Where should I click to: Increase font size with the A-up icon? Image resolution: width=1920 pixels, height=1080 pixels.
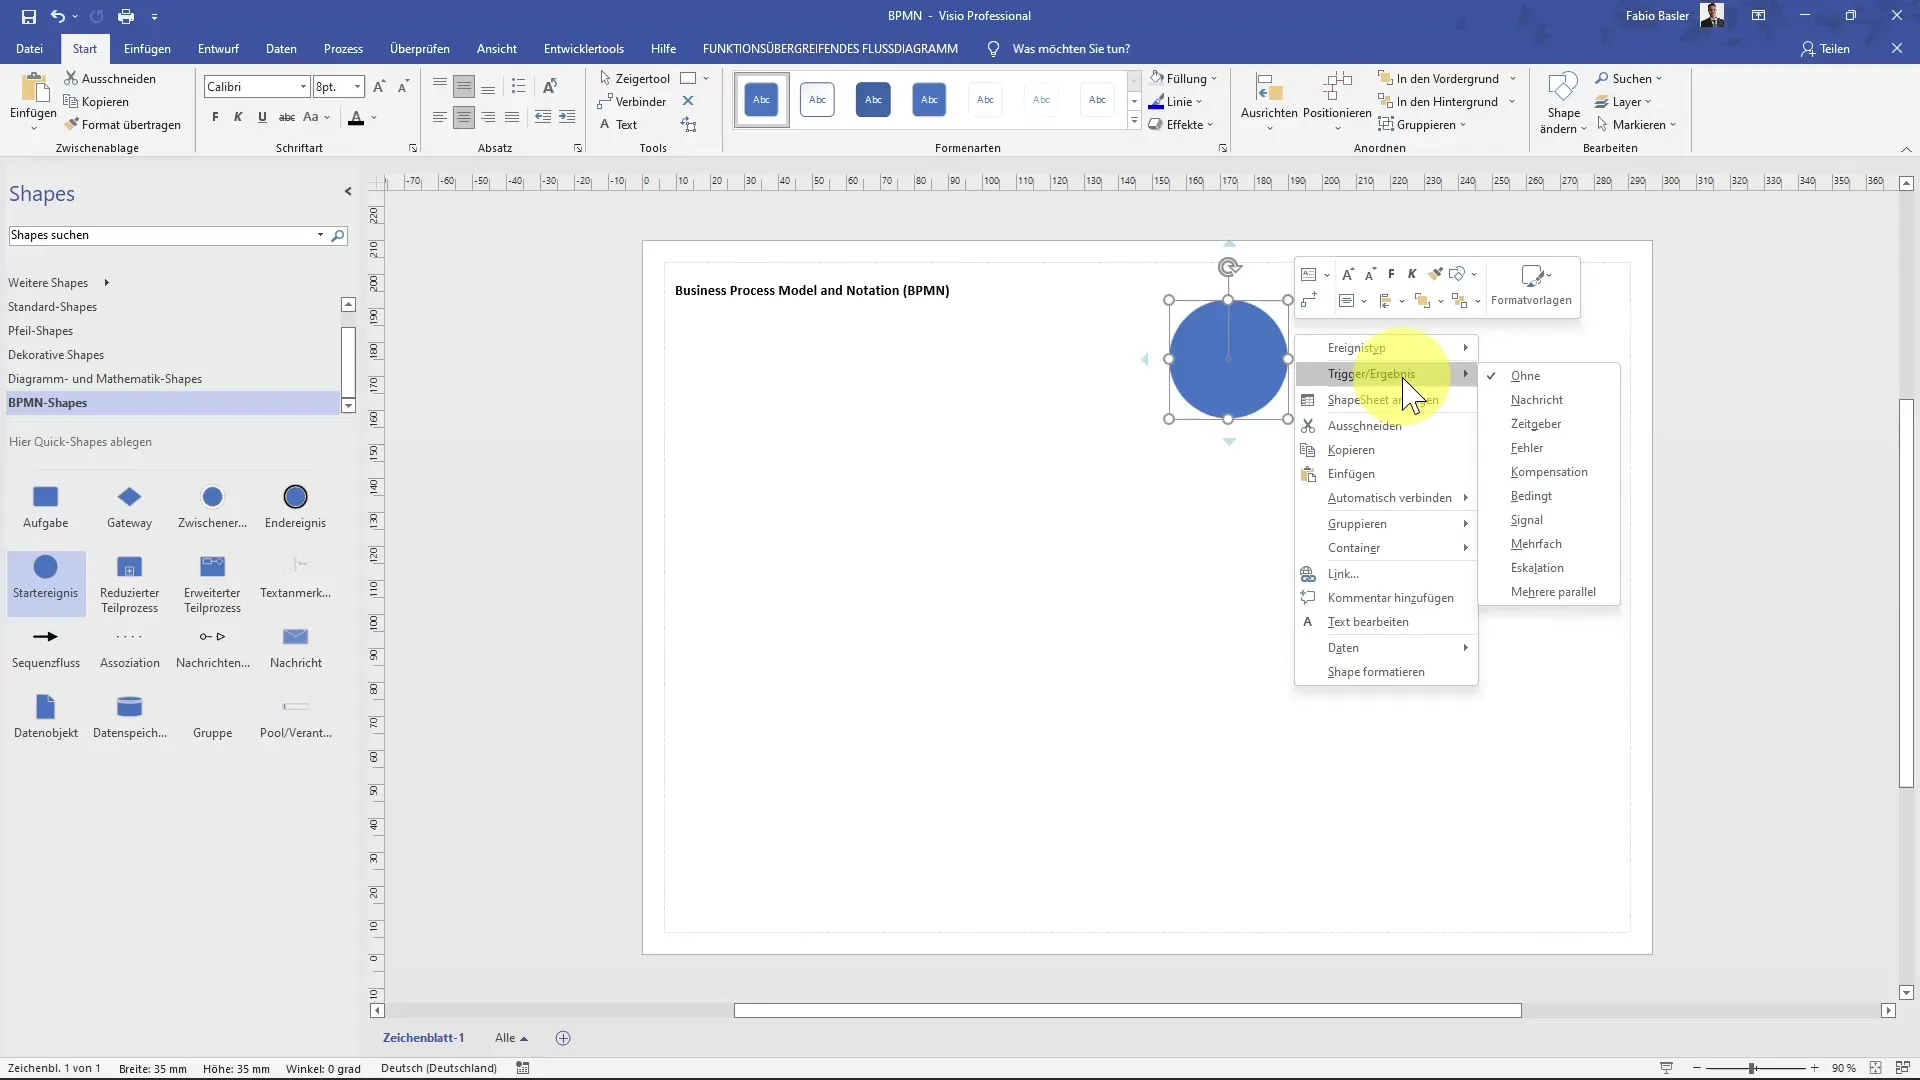tap(379, 87)
